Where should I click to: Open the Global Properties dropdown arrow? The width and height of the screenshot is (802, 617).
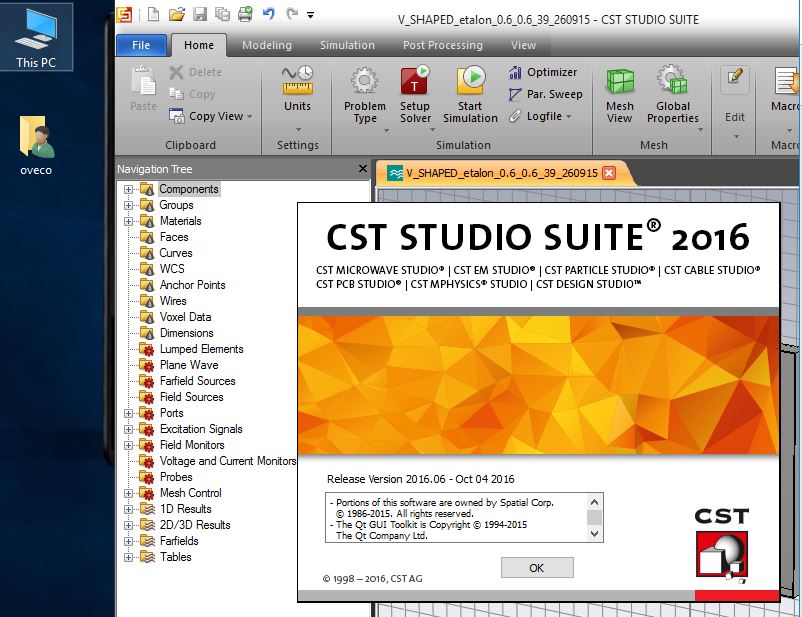pyautogui.click(x=700, y=130)
